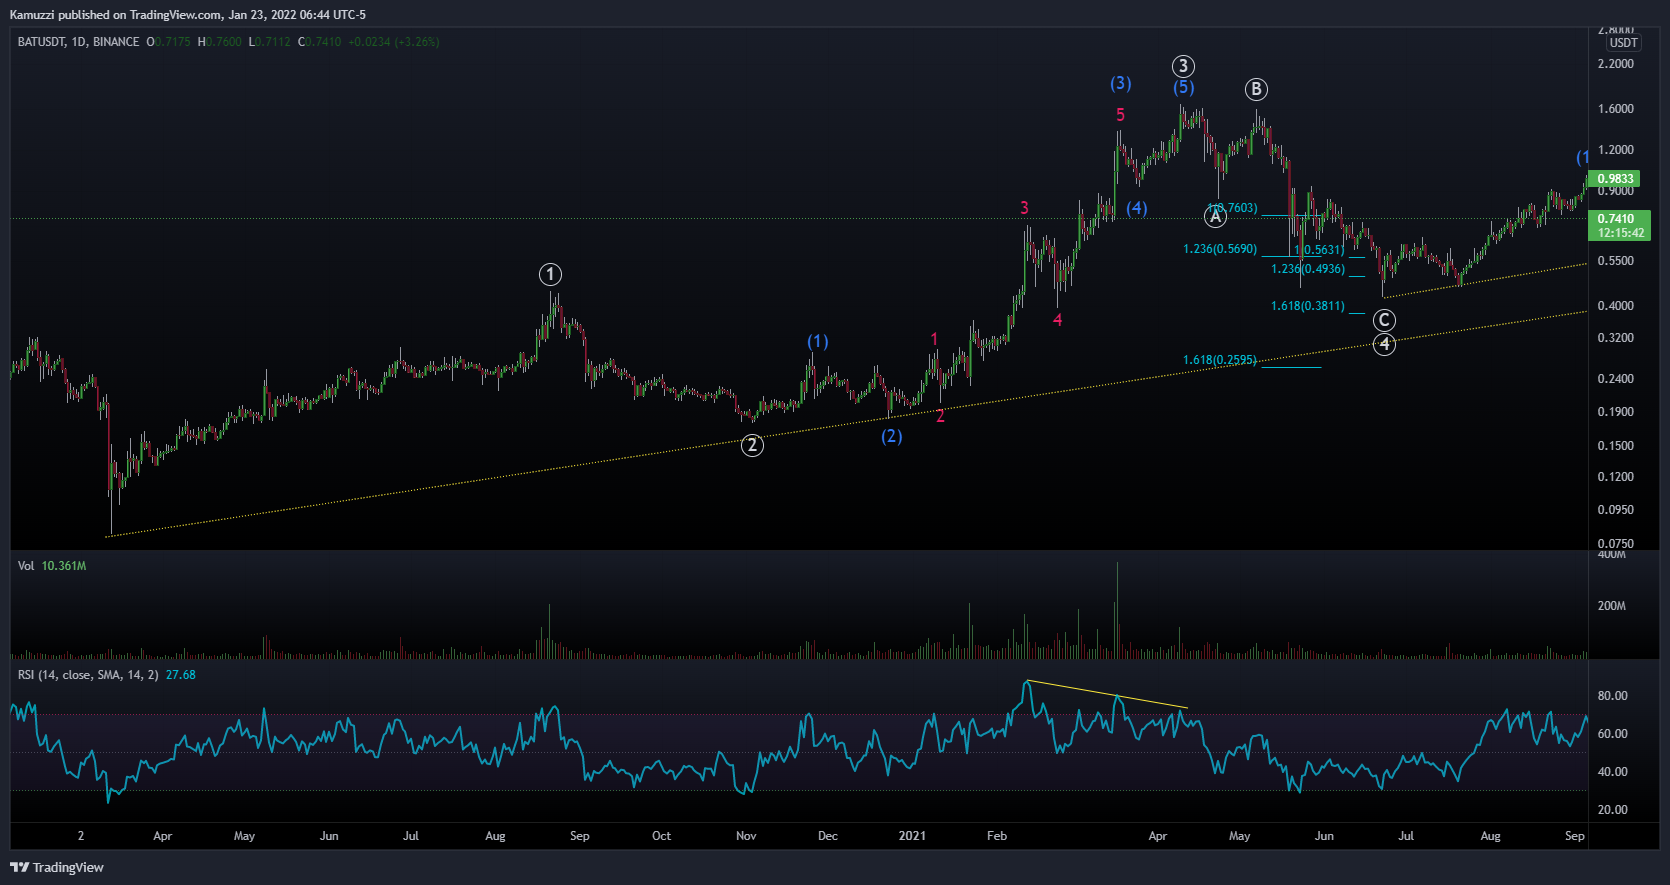Select the red 4 sub-wave label
Image resolution: width=1670 pixels, height=885 pixels.
click(x=1058, y=320)
